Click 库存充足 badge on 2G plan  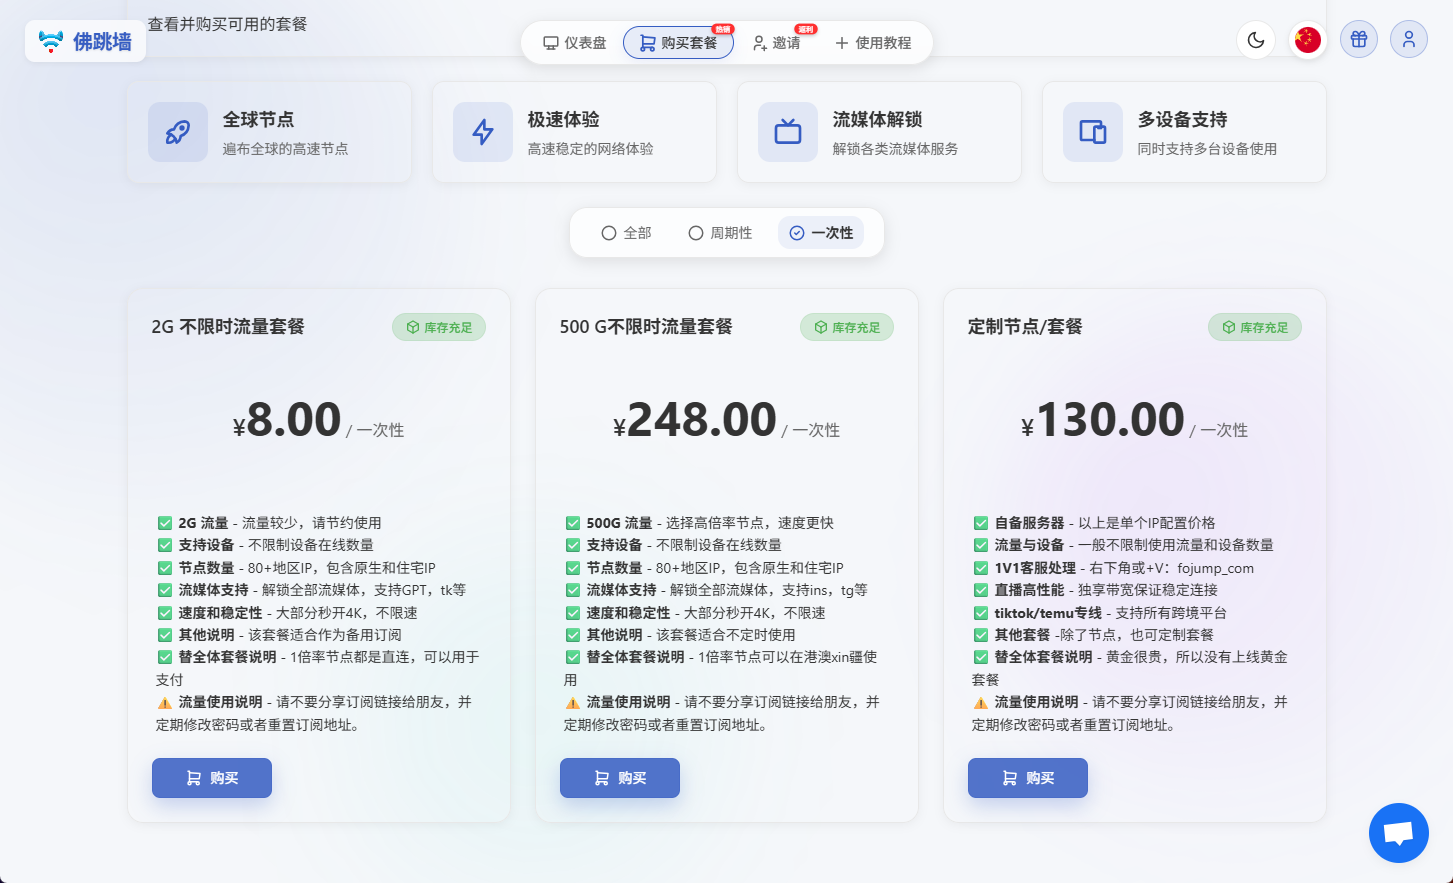pos(439,327)
